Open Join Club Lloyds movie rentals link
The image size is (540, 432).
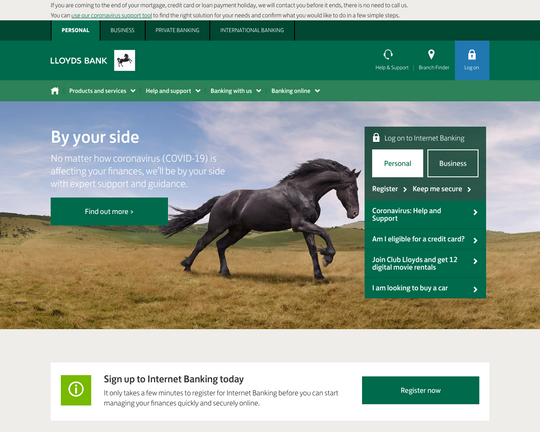coord(425,263)
